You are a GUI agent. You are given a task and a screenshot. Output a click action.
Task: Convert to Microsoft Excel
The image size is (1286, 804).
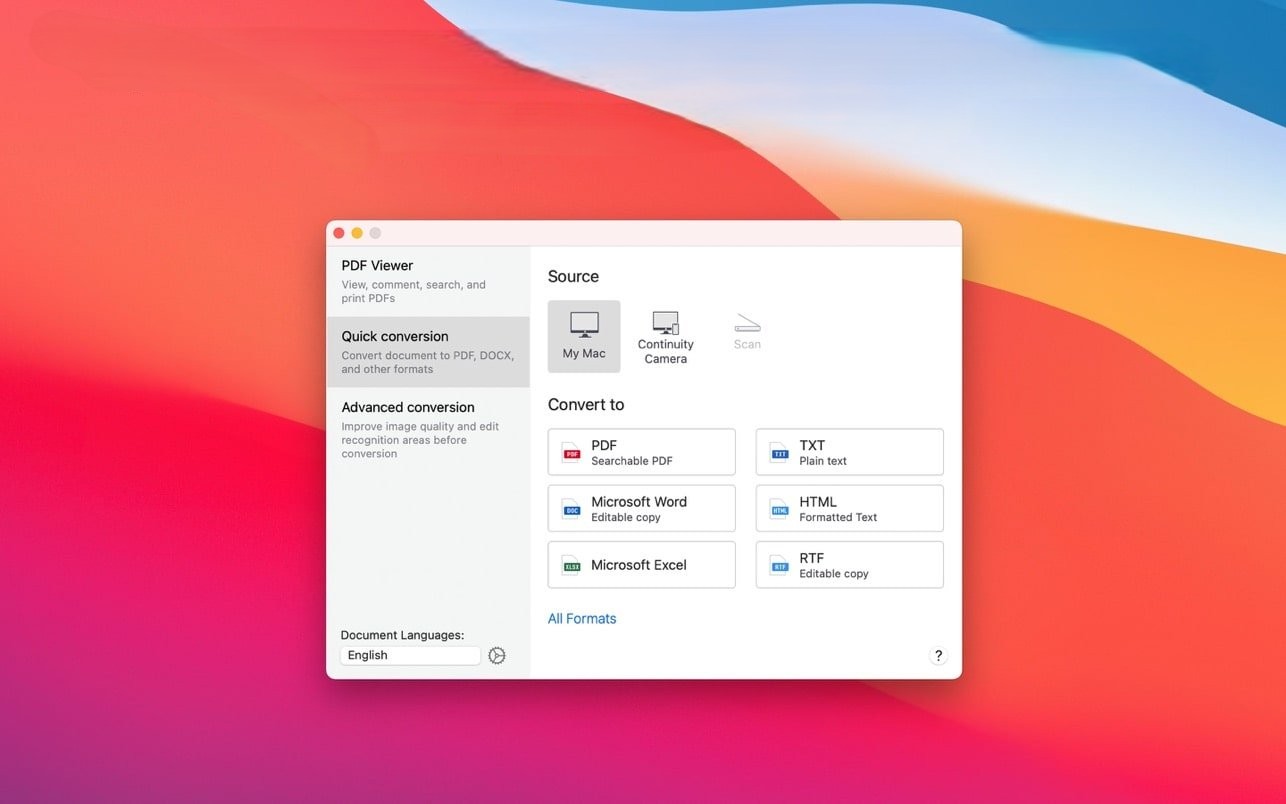(642, 565)
